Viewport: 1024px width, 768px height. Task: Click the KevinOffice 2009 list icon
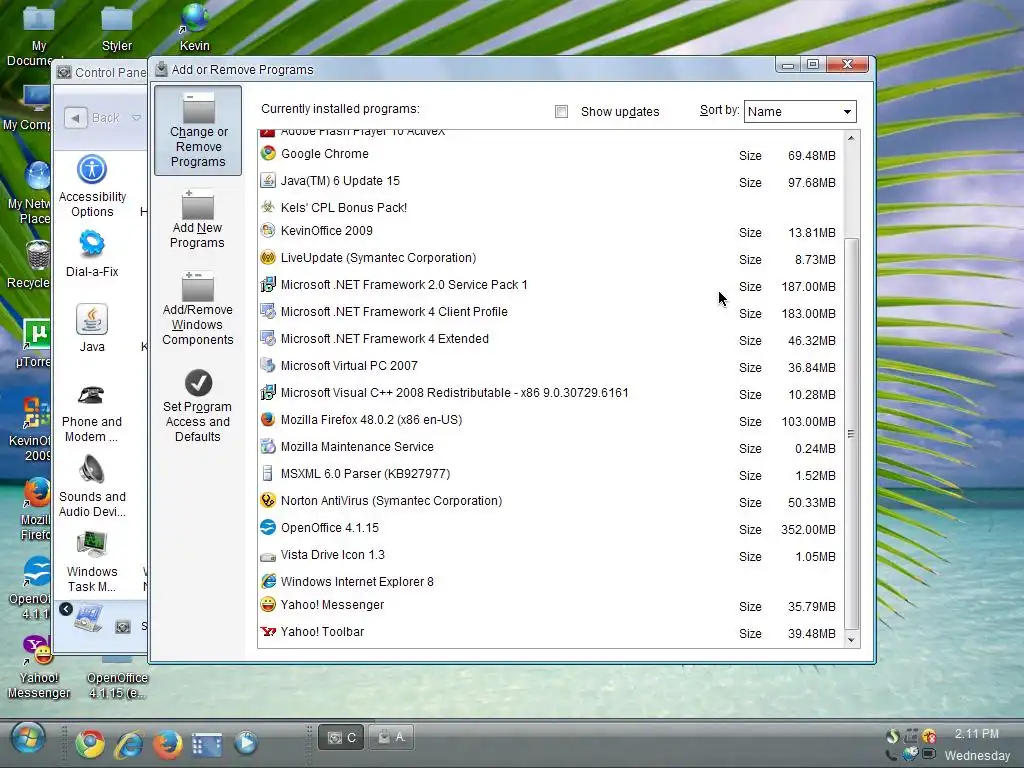268,231
